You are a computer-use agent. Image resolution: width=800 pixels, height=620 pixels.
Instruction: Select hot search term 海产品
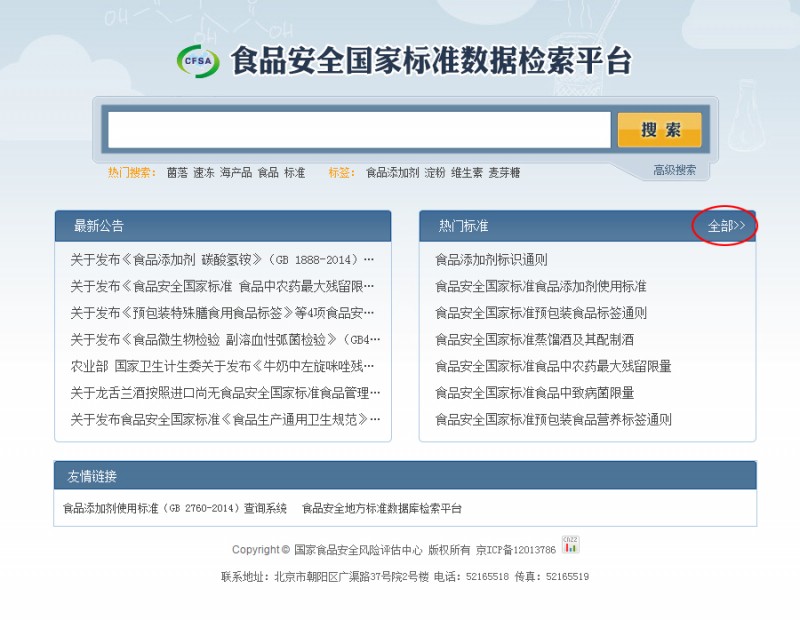tap(236, 173)
